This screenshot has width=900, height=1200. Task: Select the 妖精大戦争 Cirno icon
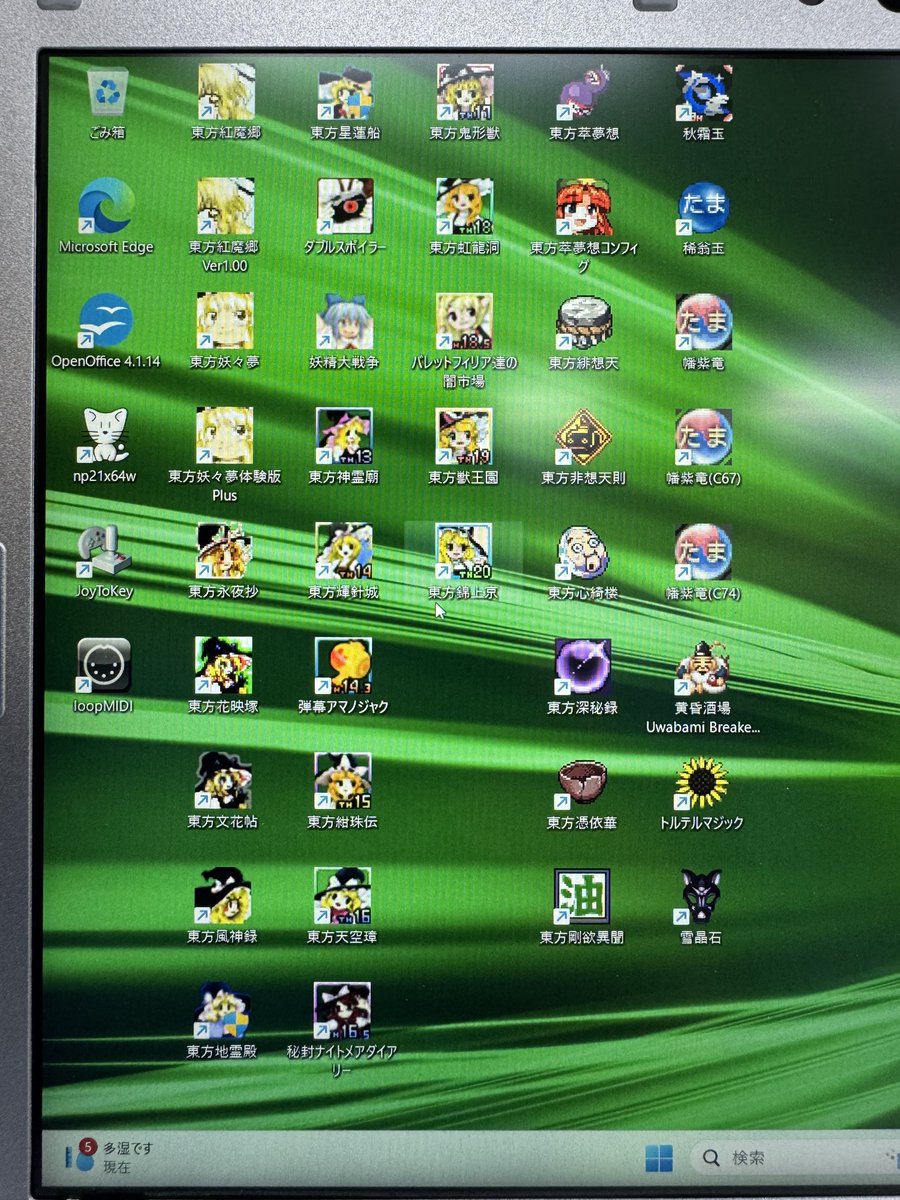click(x=345, y=320)
